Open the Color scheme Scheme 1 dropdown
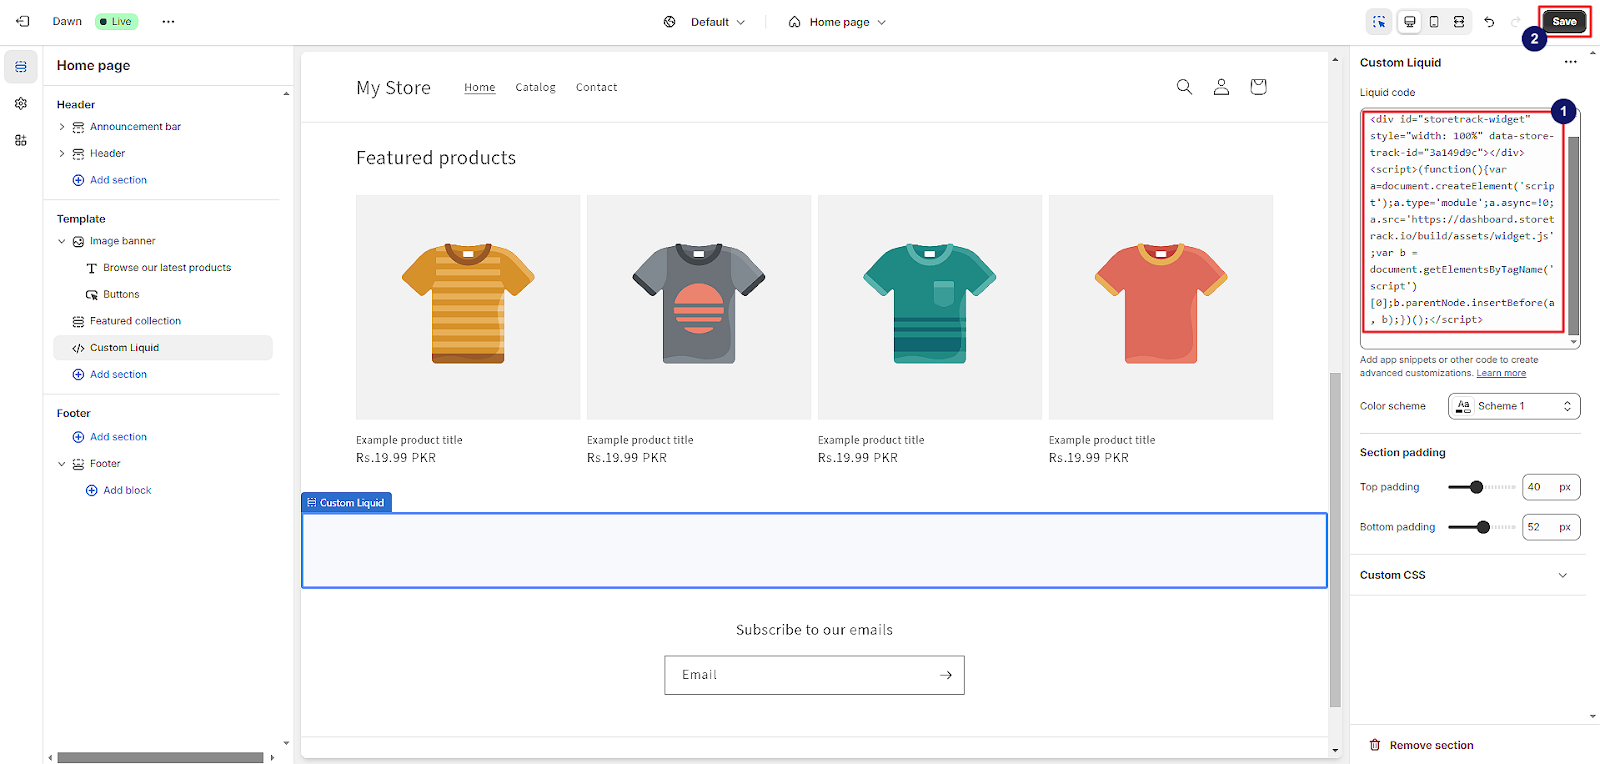Viewport: 1600px width, 764px height. pyautogui.click(x=1514, y=406)
